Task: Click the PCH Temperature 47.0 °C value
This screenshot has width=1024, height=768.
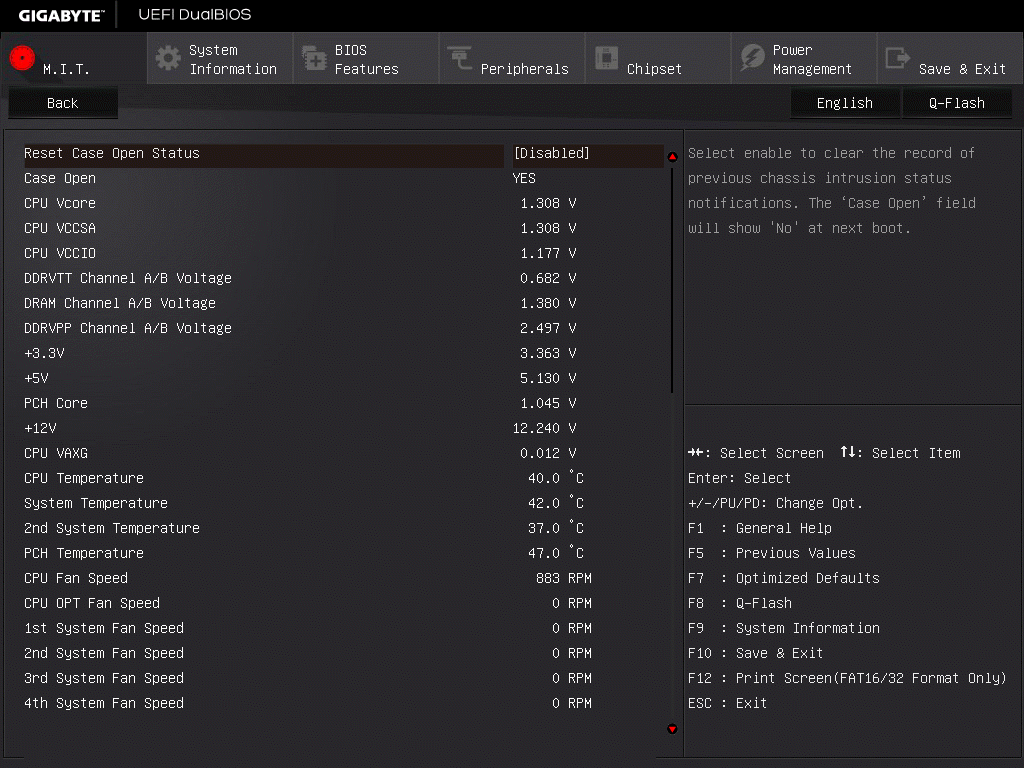Action: pos(556,552)
